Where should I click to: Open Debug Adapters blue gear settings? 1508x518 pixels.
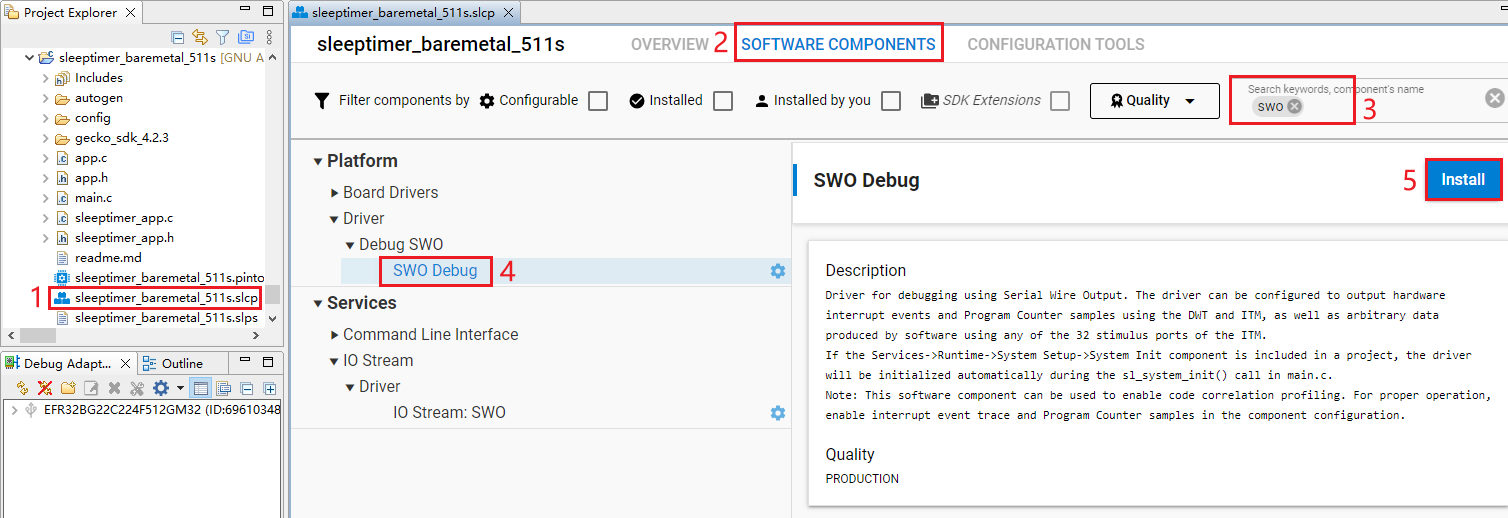[161, 388]
